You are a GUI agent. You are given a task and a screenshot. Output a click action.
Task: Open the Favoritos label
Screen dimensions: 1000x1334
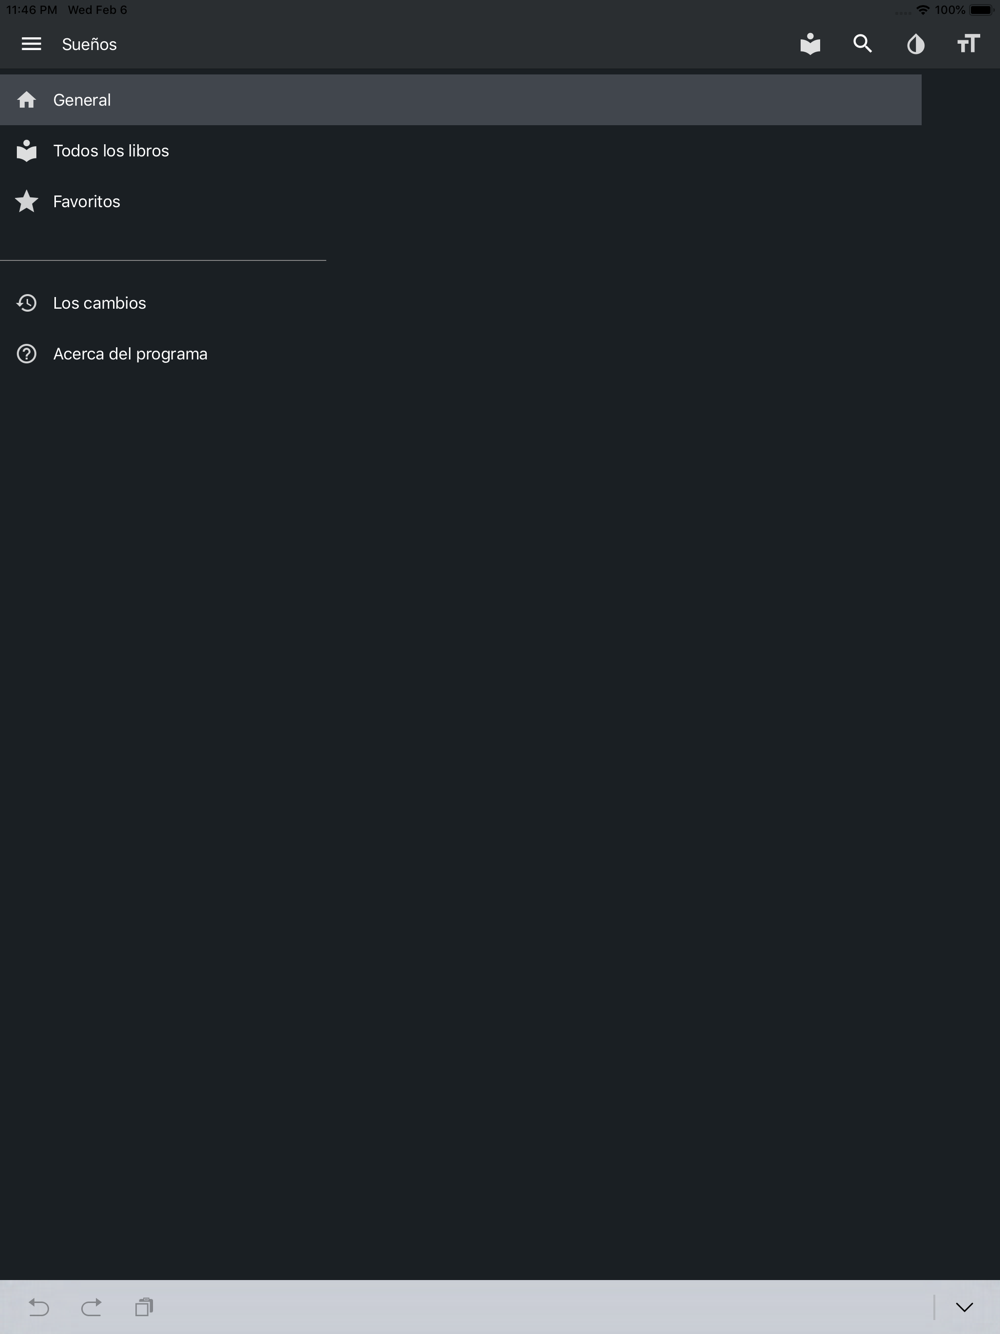[x=87, y=202]
